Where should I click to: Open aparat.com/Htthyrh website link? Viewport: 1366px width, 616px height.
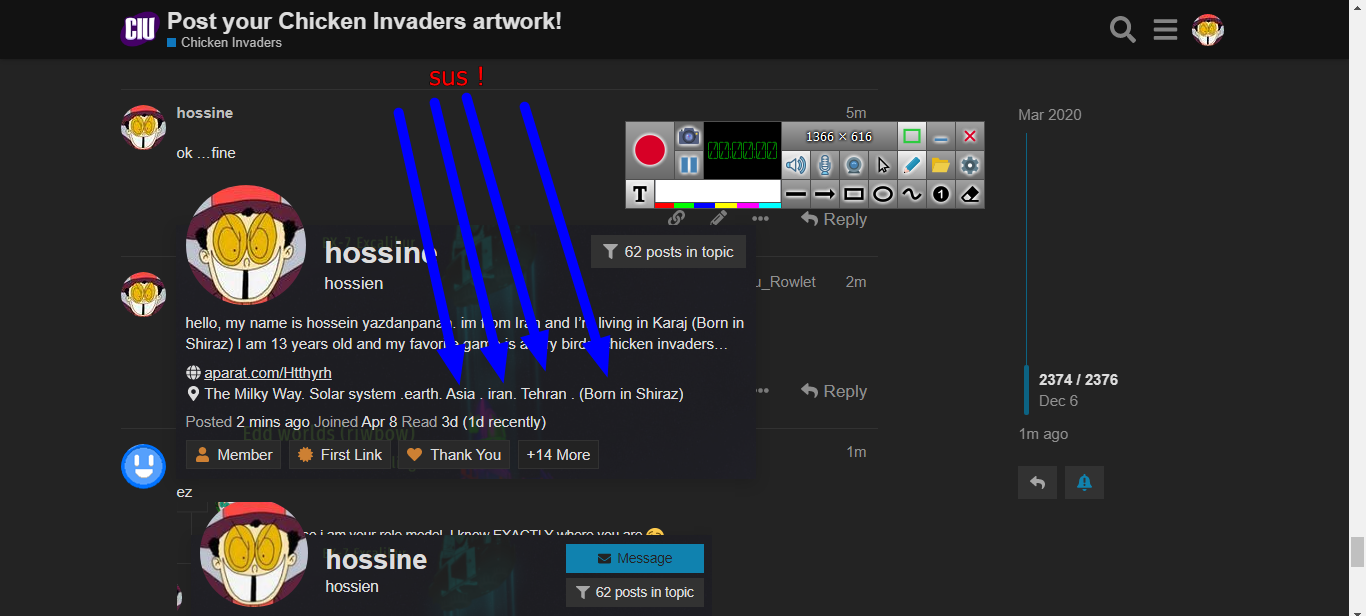coord(267,373)
